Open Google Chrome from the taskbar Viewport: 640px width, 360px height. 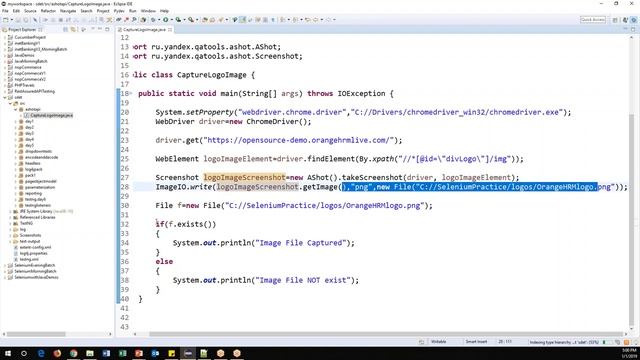coord(73,353)
